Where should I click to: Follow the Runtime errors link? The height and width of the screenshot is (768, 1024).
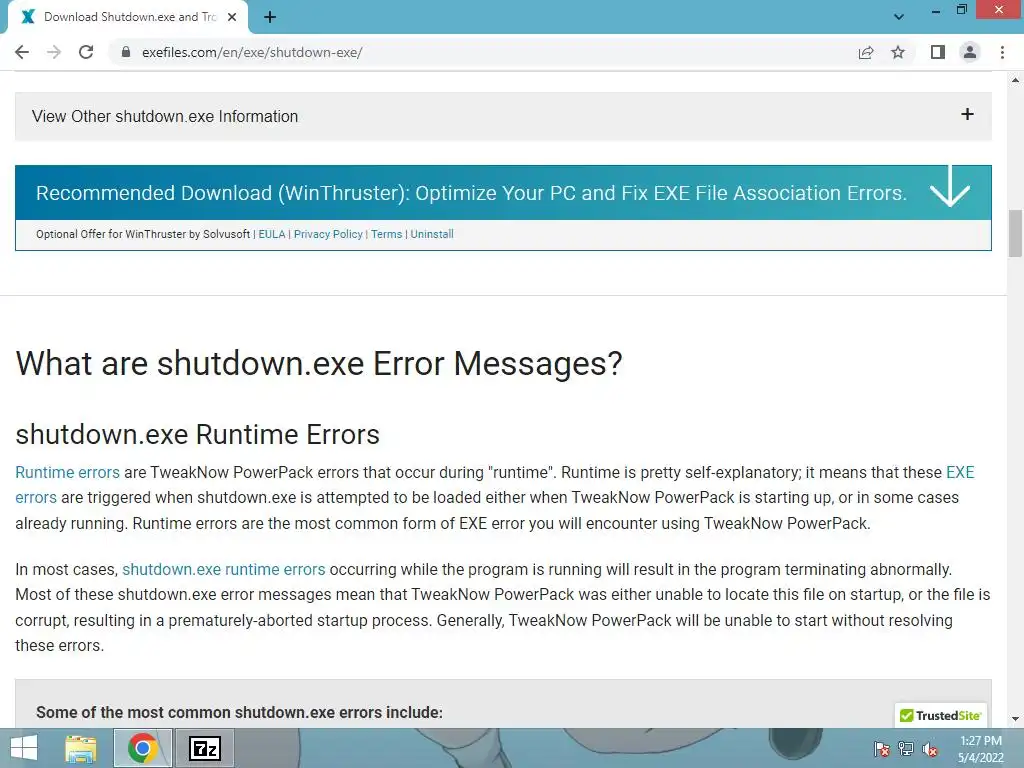click(x=67, y=472)
